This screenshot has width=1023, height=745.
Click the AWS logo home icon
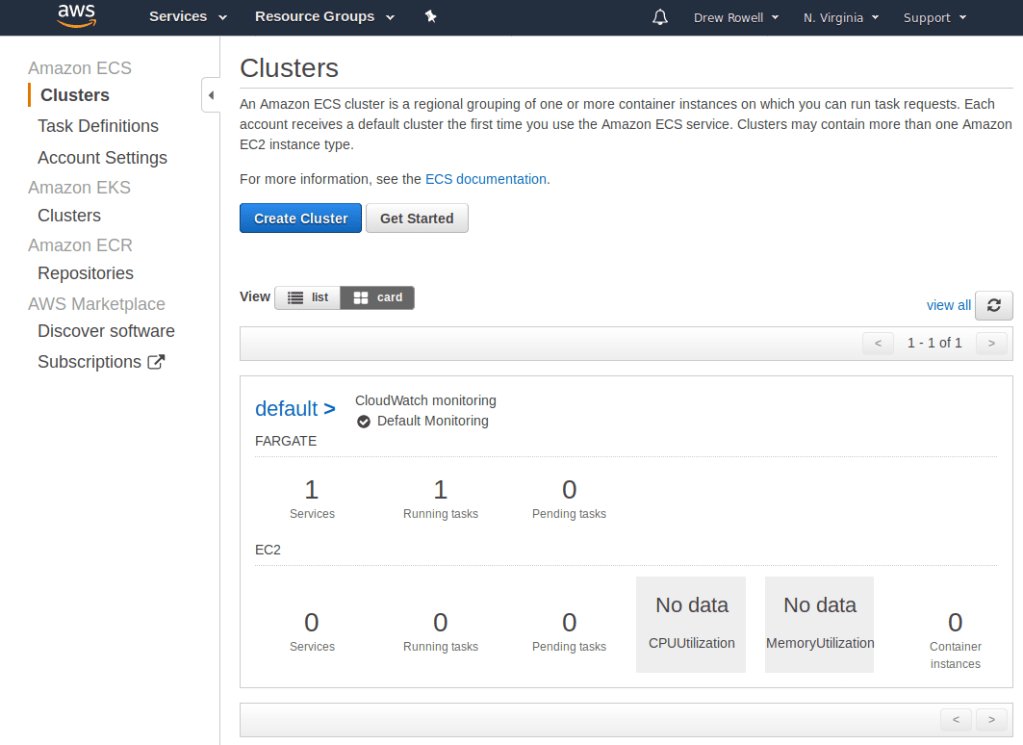[76, 16]
